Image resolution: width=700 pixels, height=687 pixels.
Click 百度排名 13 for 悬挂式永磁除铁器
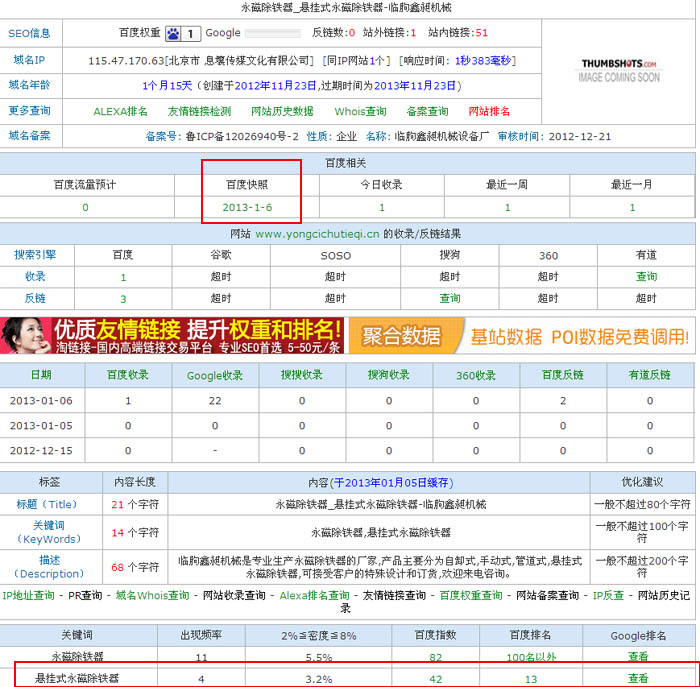tap(531, 679)
